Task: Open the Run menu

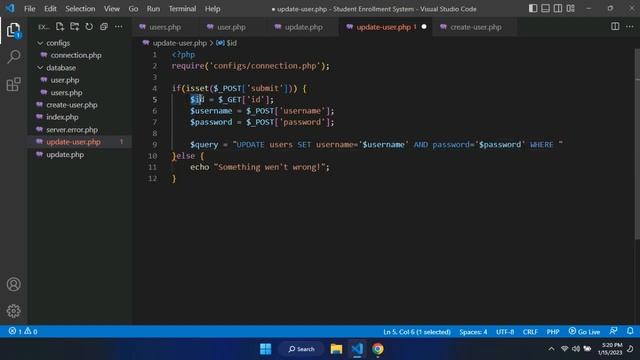Action: click(153, 9)
